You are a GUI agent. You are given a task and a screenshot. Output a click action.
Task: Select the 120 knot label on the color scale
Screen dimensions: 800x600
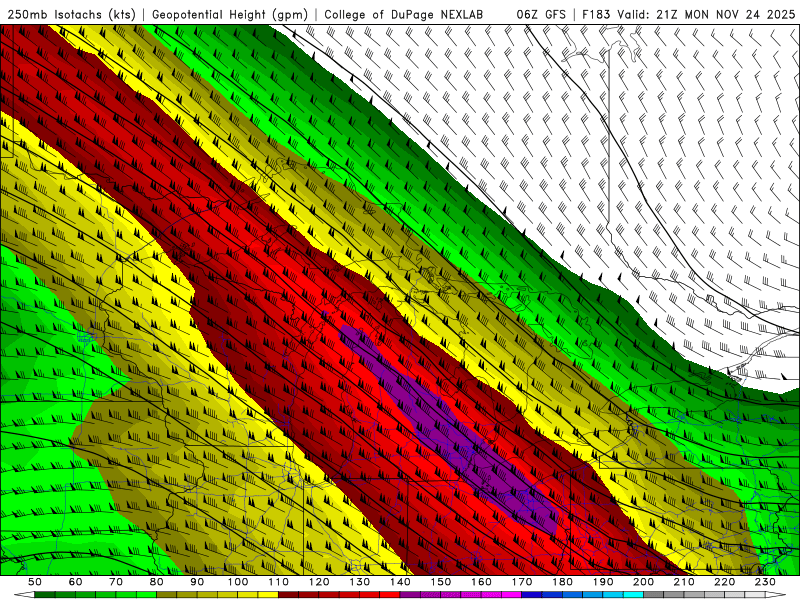[x=319, y=582]
